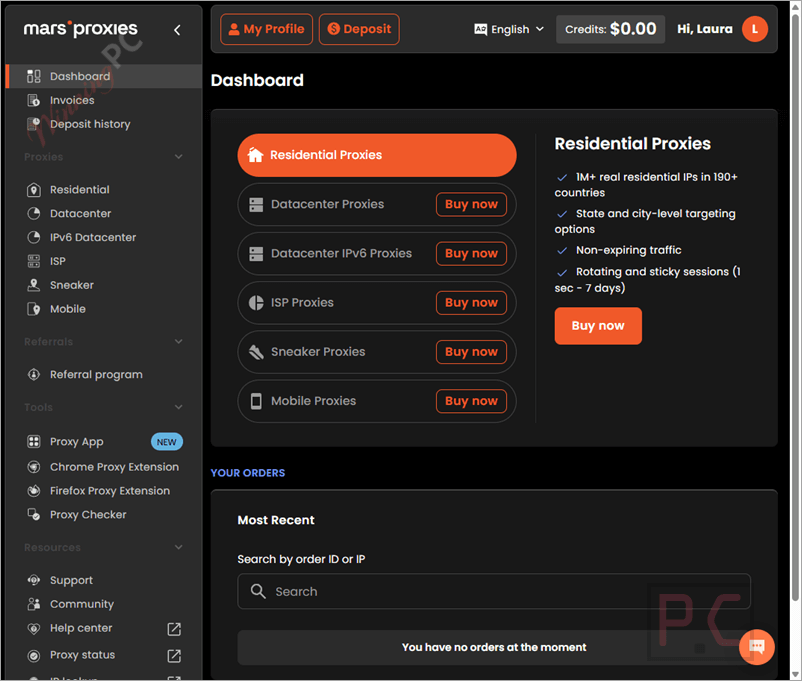The image size is (802, 681).
Task: Click the Referral program icon
Action: click(x=34, y=375)
